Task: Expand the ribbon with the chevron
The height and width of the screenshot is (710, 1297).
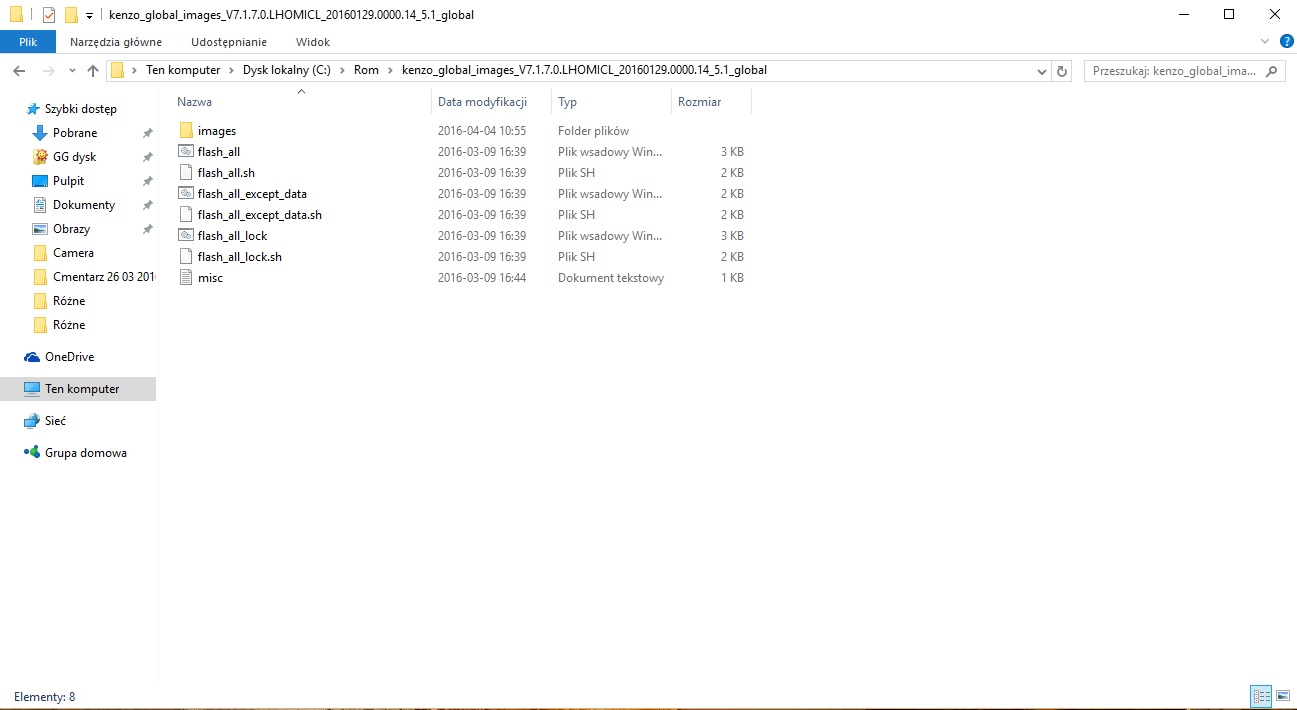Action: (x=1266, y=41)
